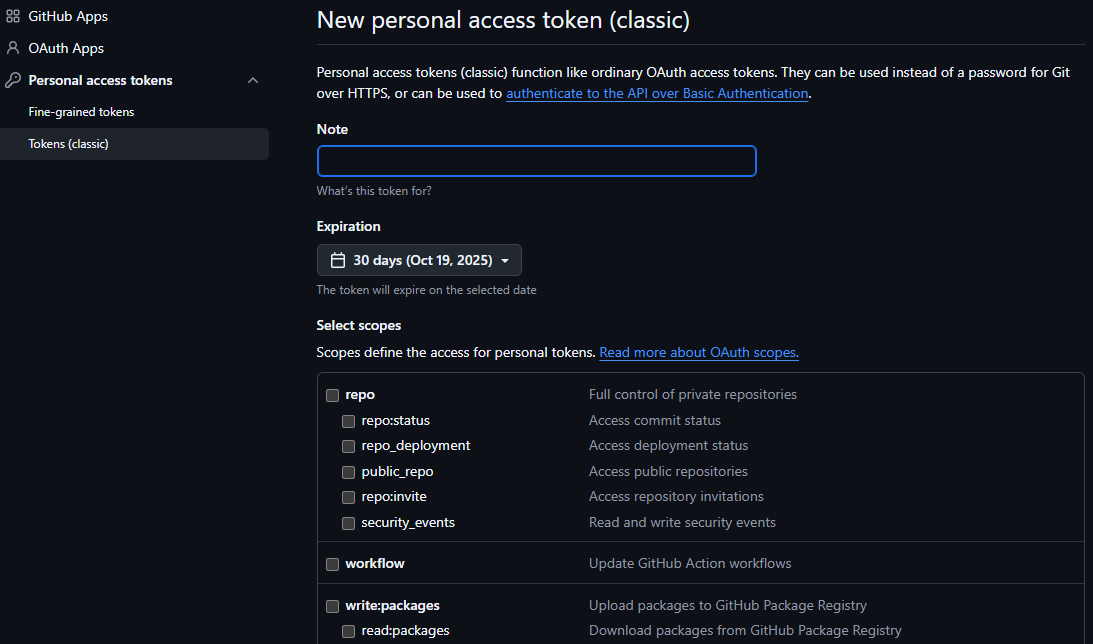Toggle the workflow scope checkbox
Screen dimensions: 1093x644
pyautogui.click(x=333, y=564)
